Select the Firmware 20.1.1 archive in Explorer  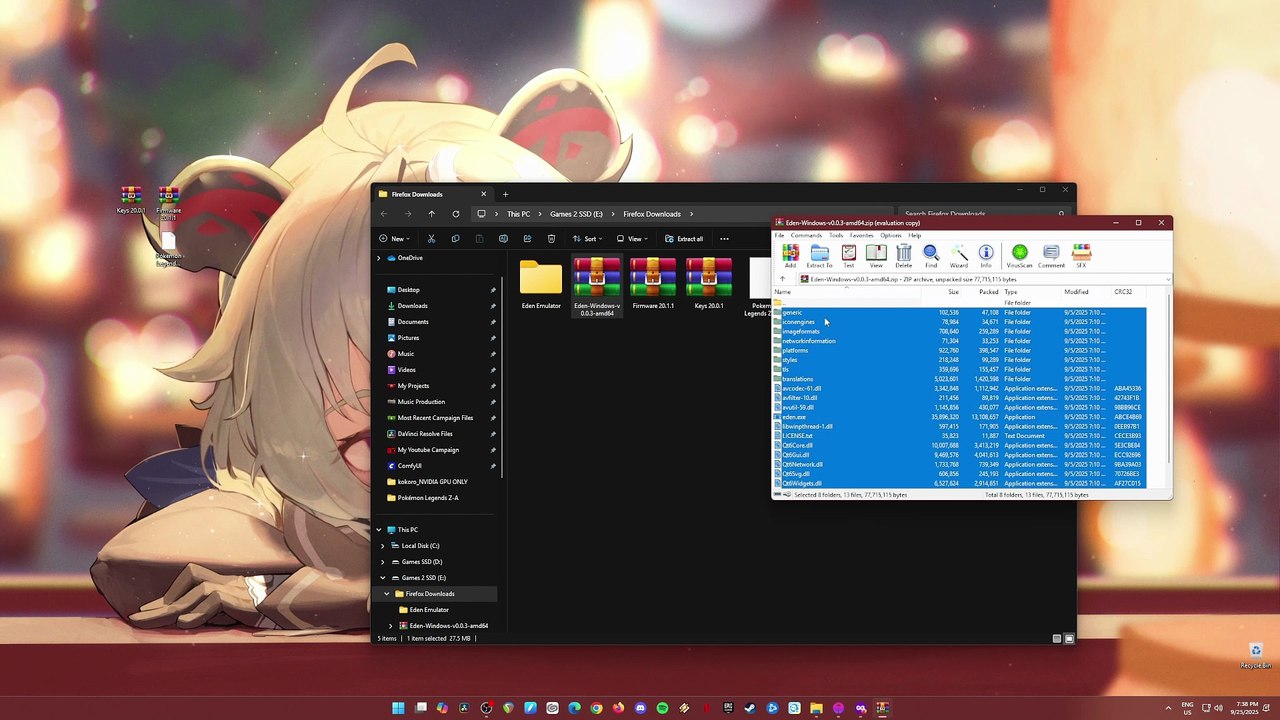pos(653,285)
